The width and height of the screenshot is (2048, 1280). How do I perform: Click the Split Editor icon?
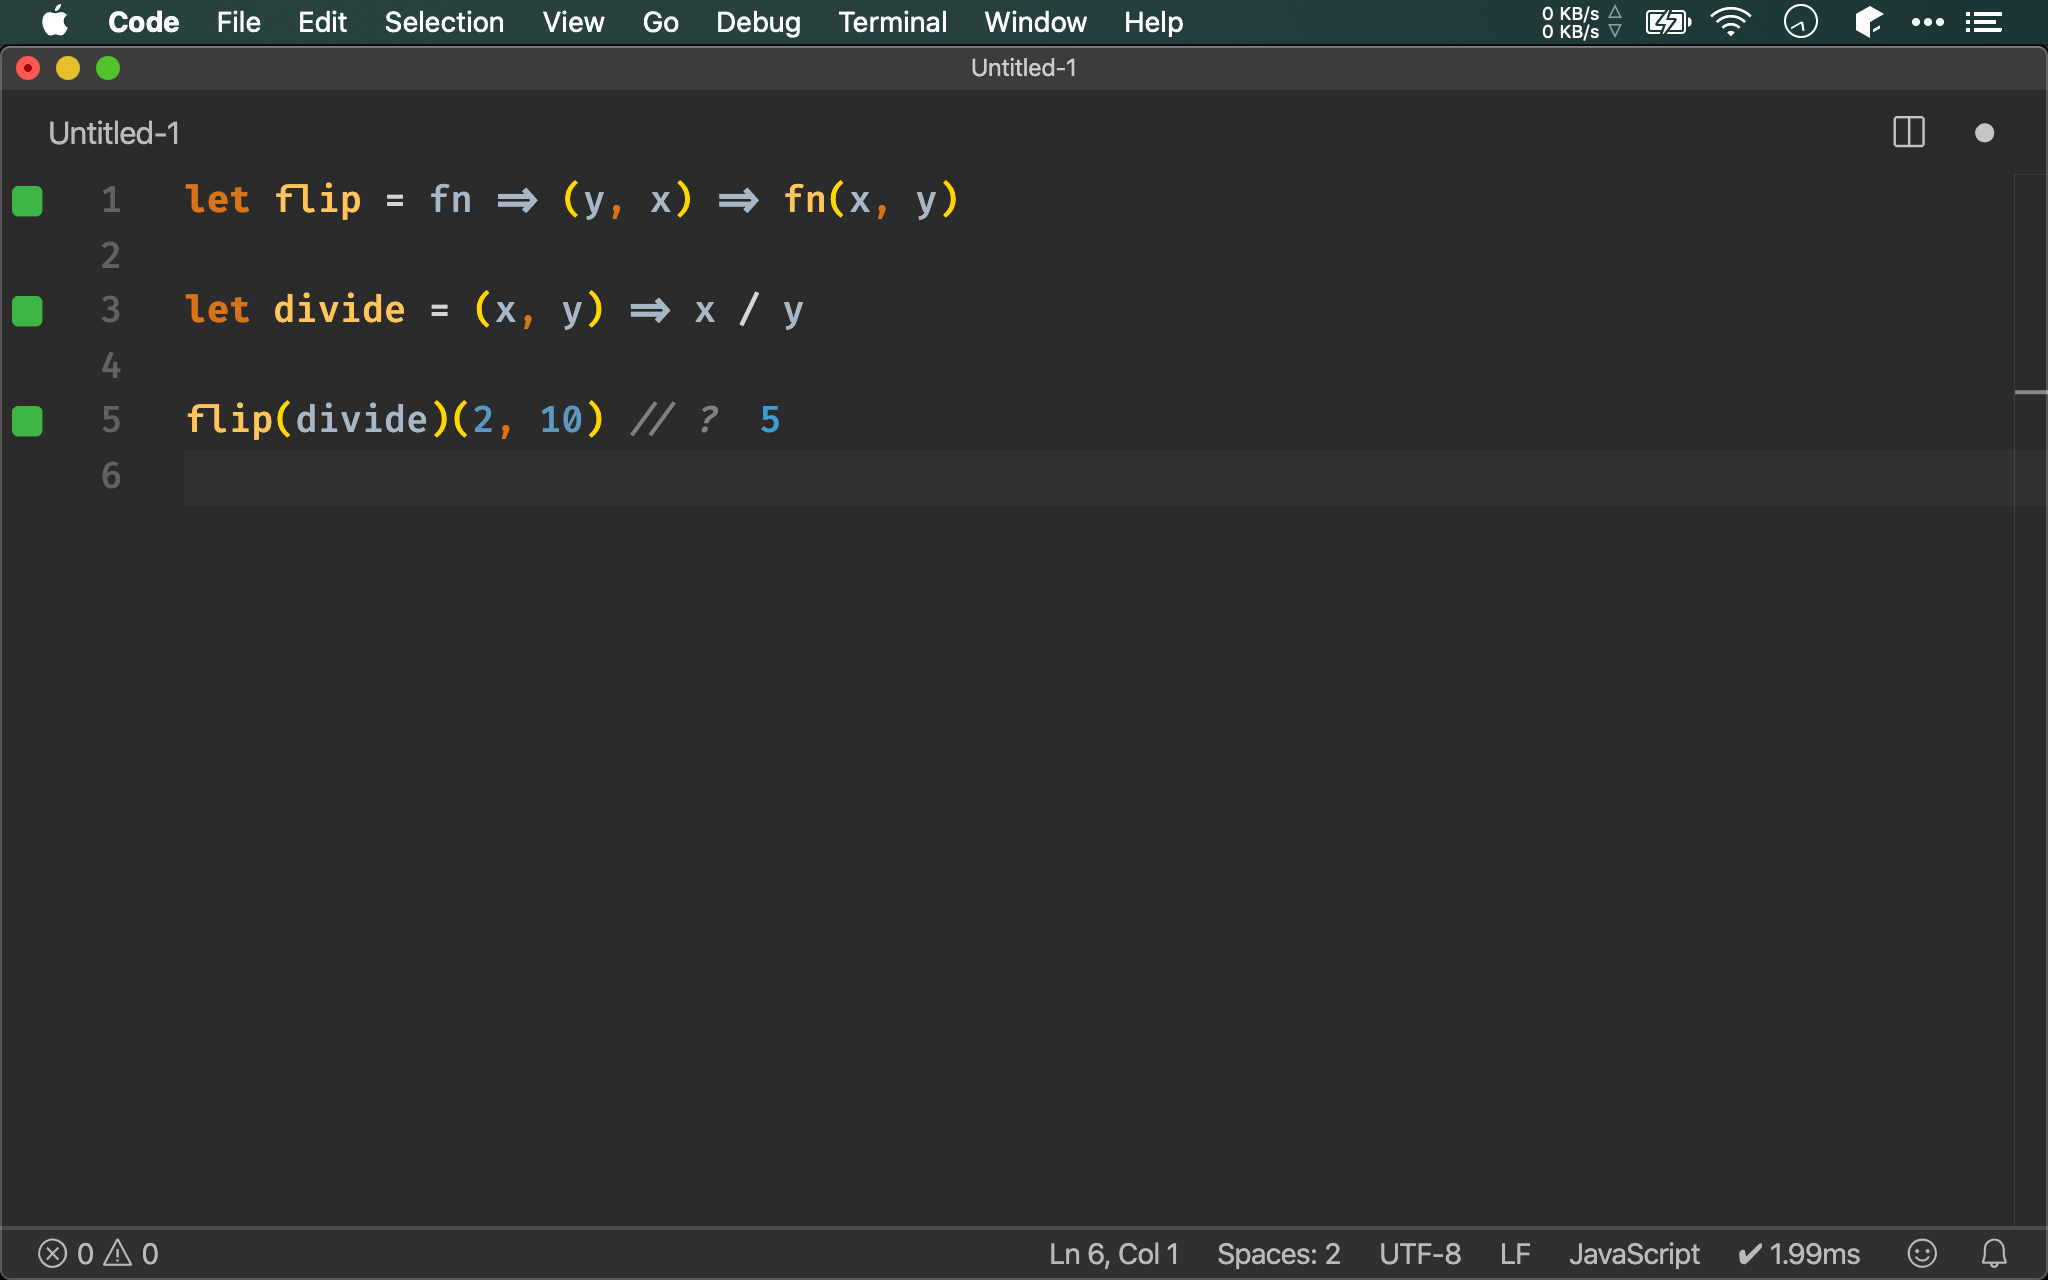[x=1909, y=132]
